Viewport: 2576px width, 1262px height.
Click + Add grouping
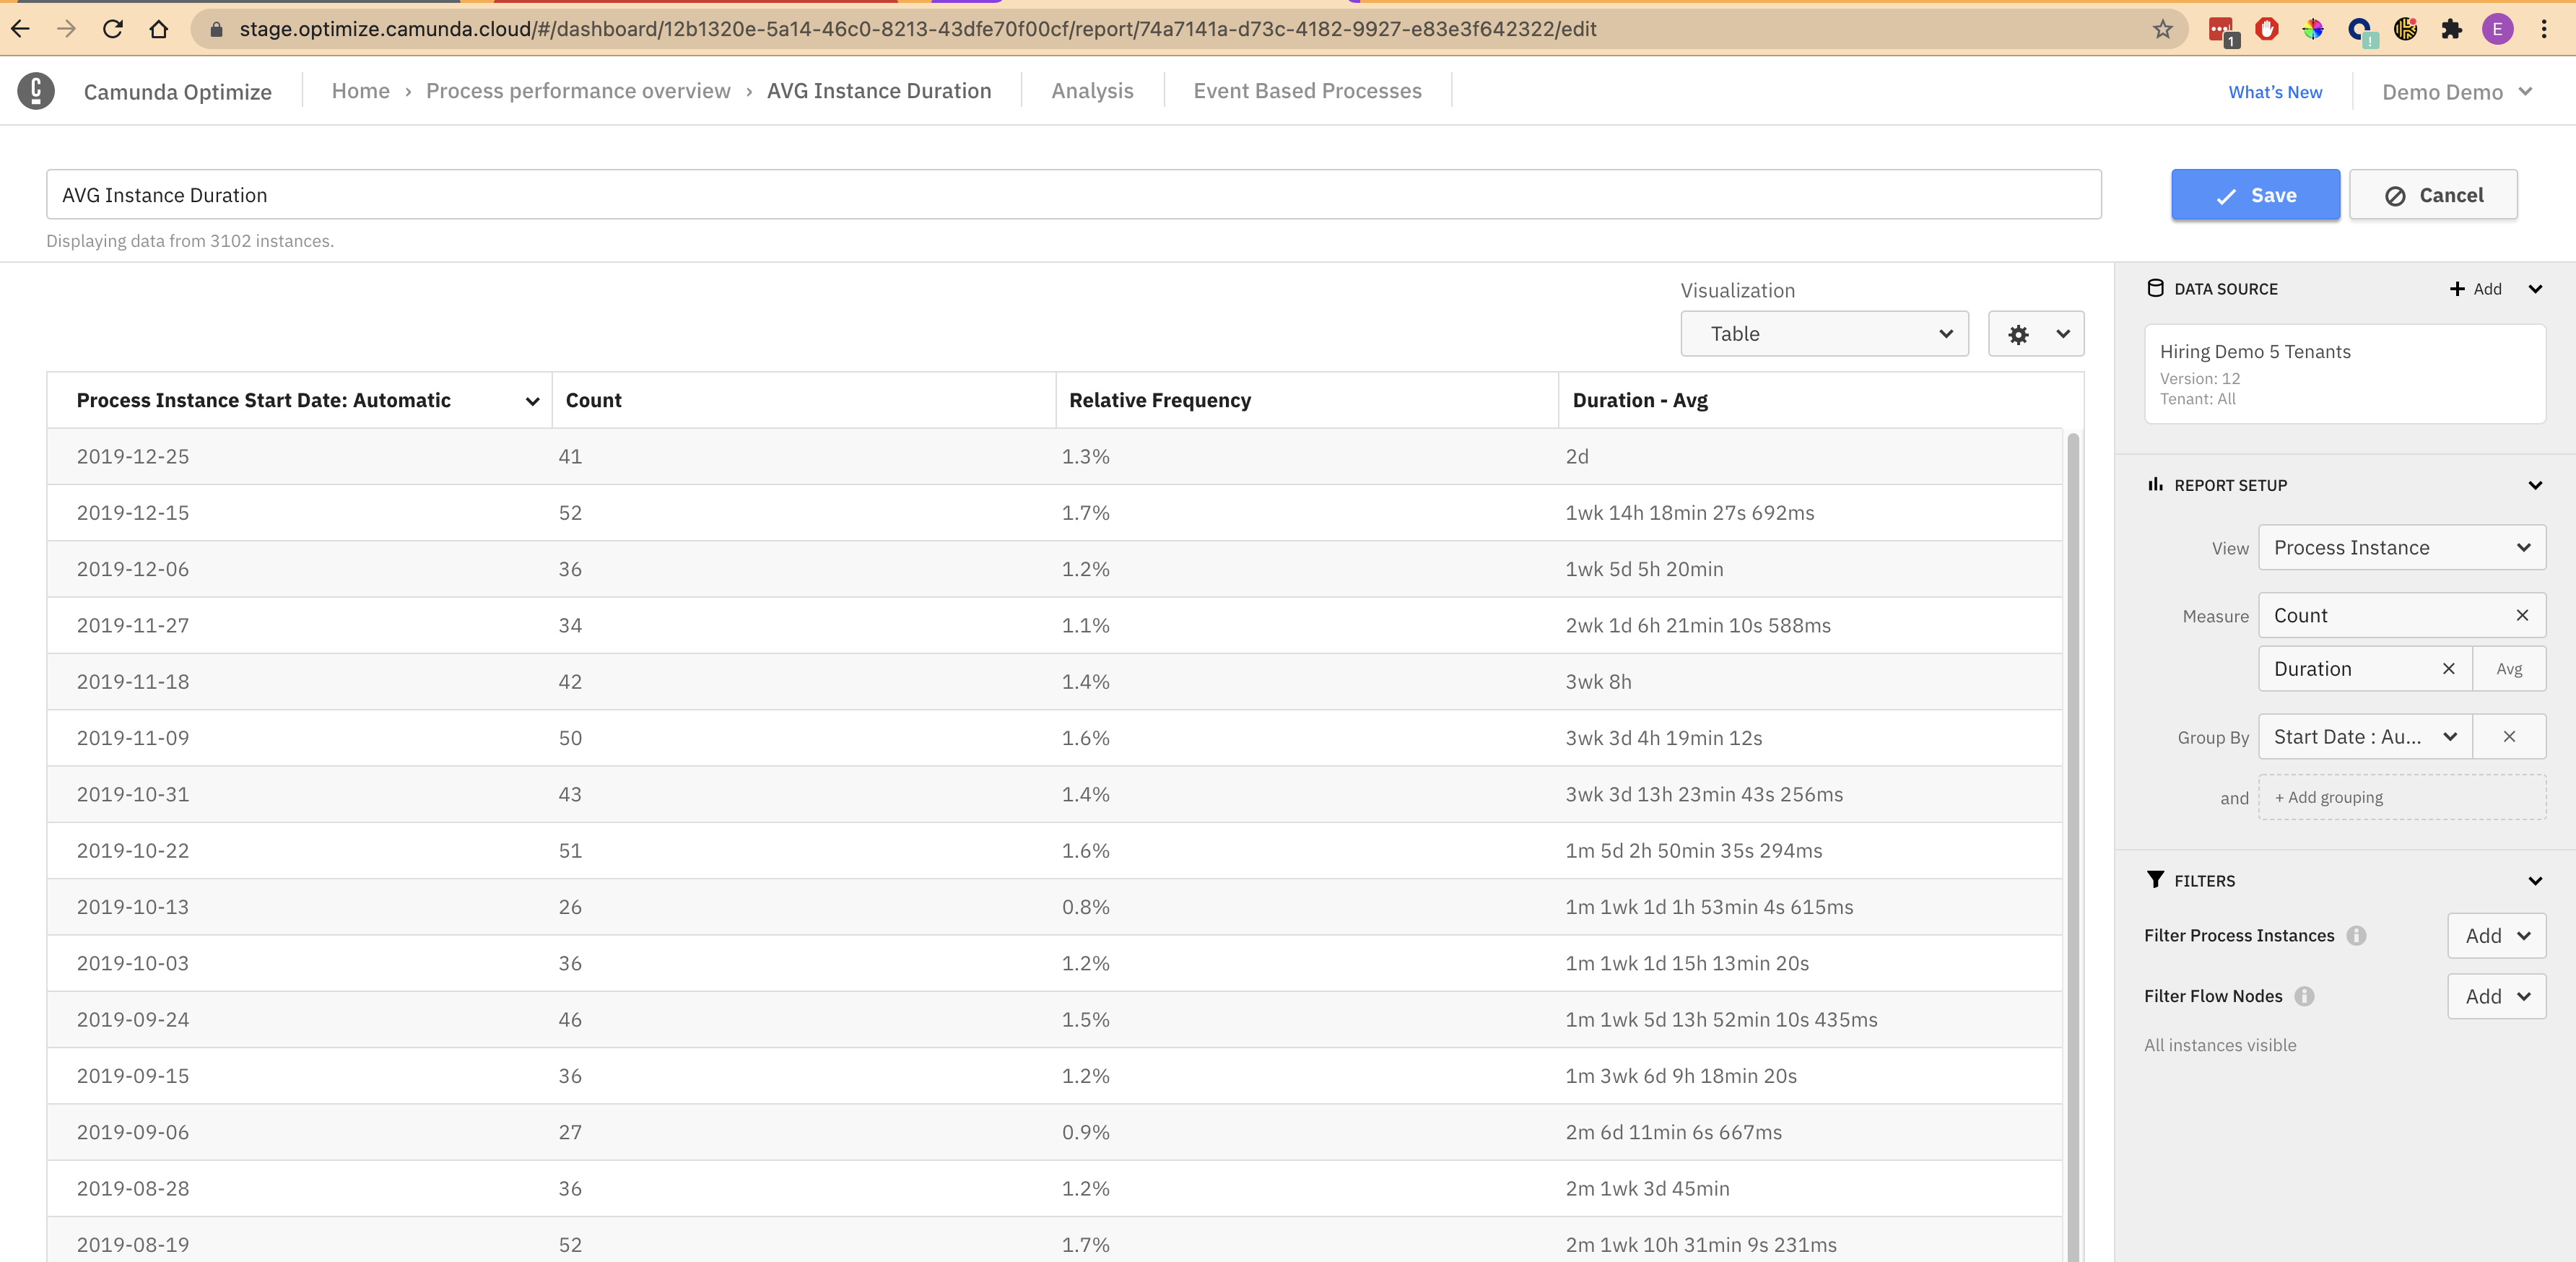point(2401,797)
